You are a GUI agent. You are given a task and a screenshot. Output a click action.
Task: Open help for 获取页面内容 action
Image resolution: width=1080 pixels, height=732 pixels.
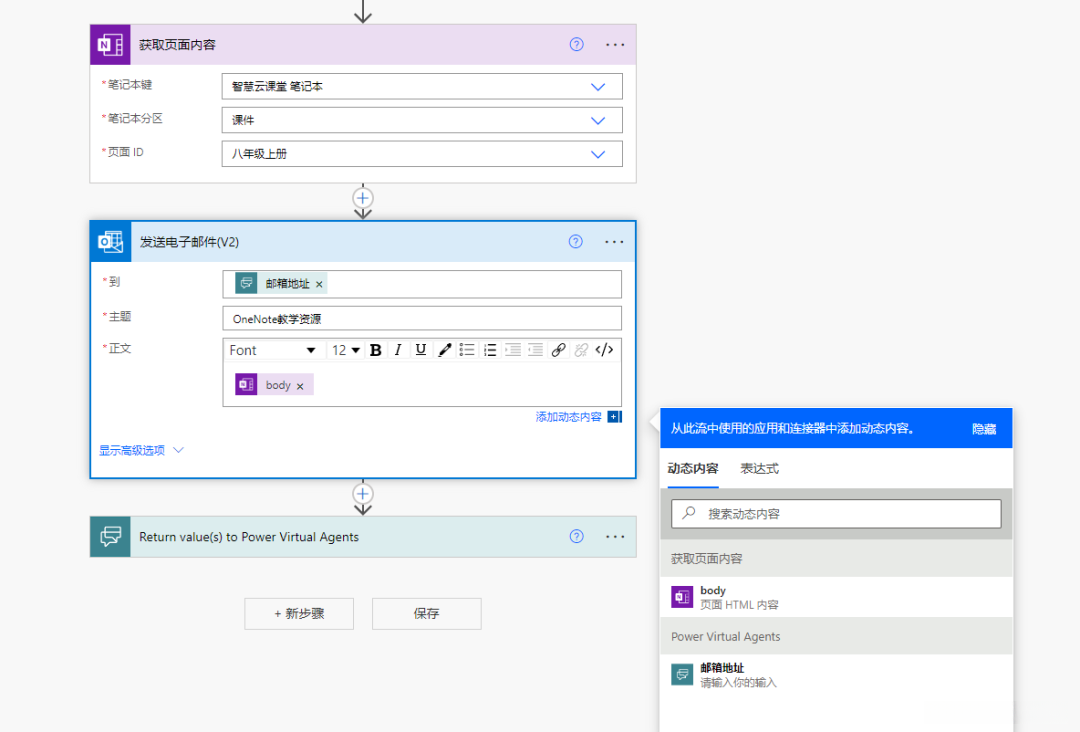(577, 45)
